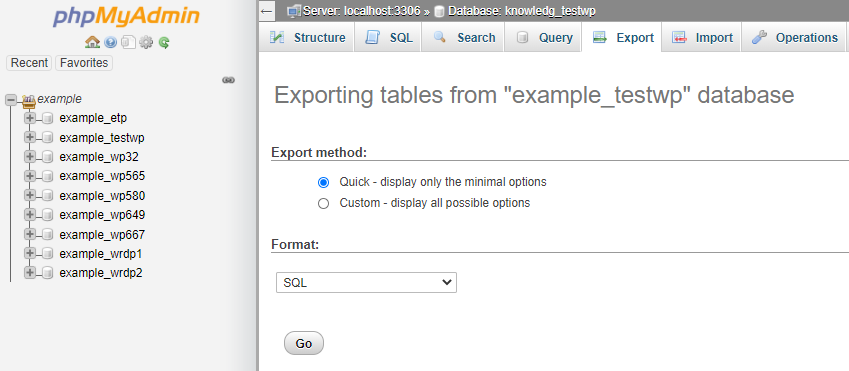Collapse the example server tree node

click(10, 99)
